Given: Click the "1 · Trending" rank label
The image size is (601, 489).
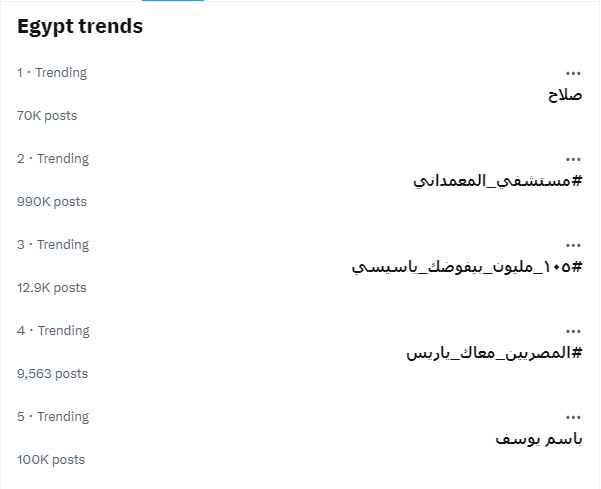Looking at the screenshot, I should [x=52, y=73].
